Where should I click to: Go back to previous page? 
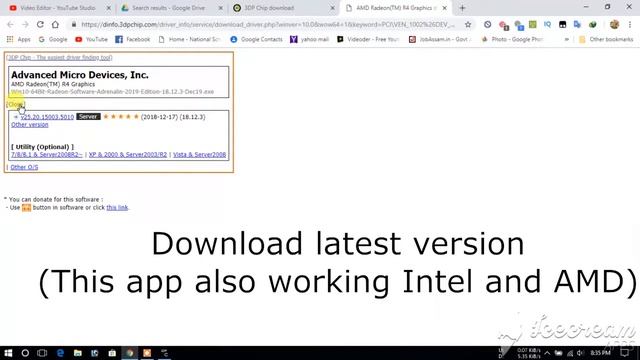[11, 24]
